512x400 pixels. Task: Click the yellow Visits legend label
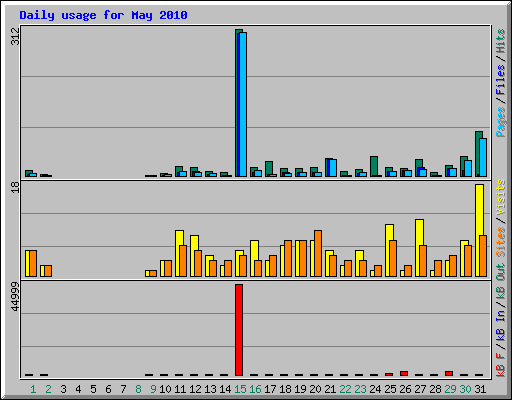click(x=501, y=197)
